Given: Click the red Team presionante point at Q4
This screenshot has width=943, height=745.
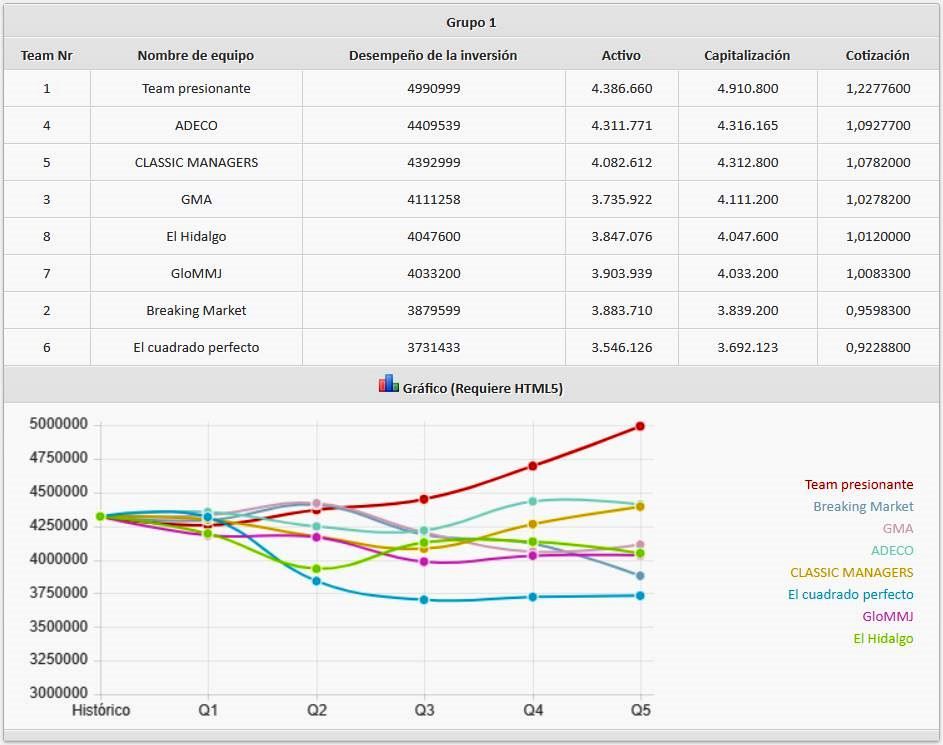Looking at the screenshot, I should [x=532, y=466].
